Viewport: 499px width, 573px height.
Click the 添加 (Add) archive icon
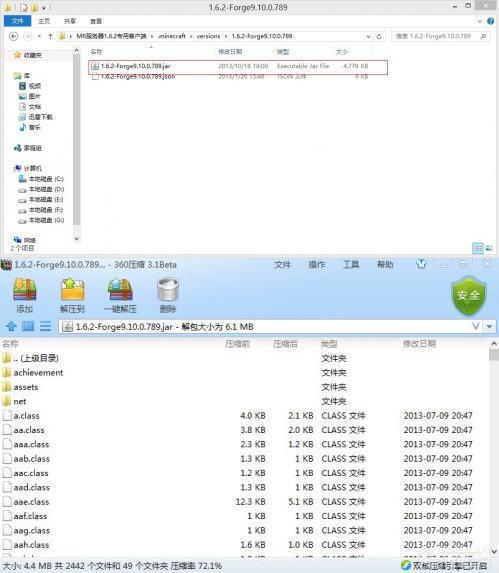[24, 295]
